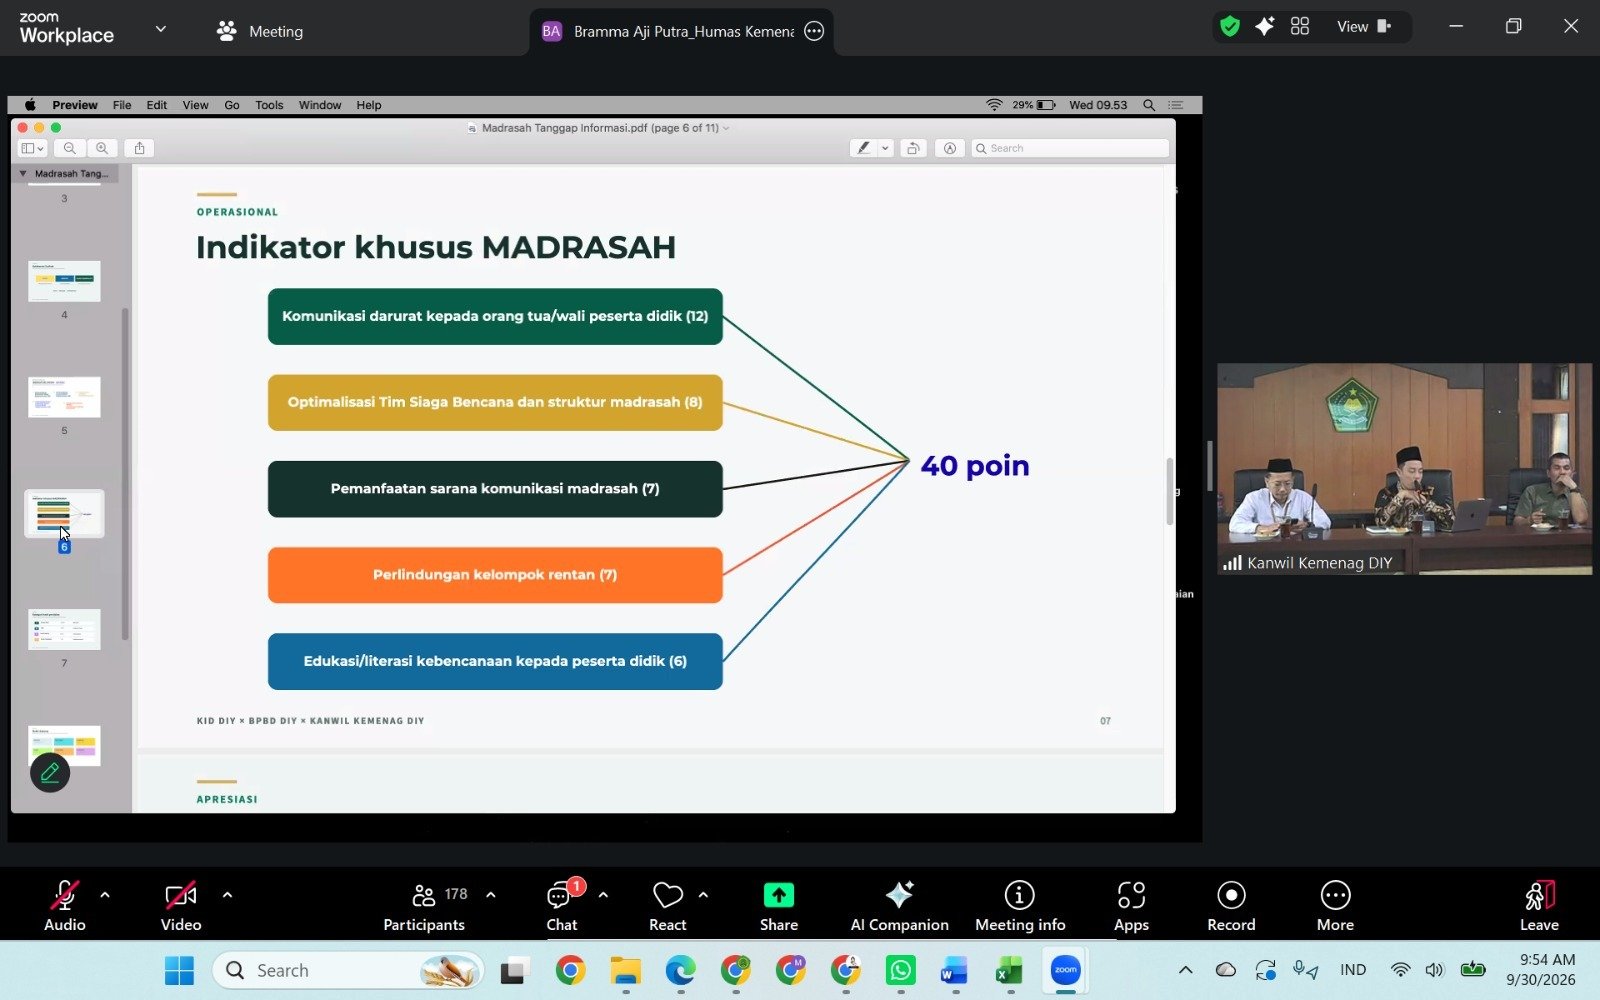Show hidden system tray icons chevron
The width and height of the screenshot is (1600, 1000).
[1185, 970]
